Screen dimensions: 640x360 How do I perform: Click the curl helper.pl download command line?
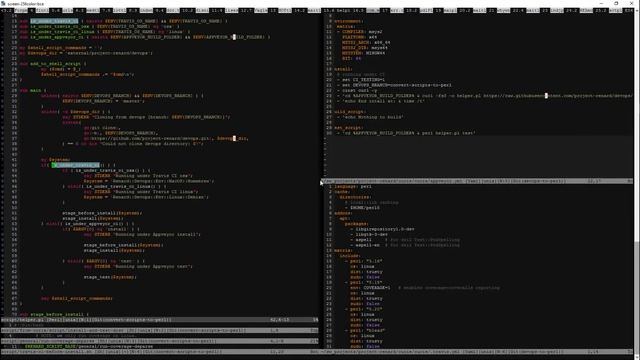485,96
